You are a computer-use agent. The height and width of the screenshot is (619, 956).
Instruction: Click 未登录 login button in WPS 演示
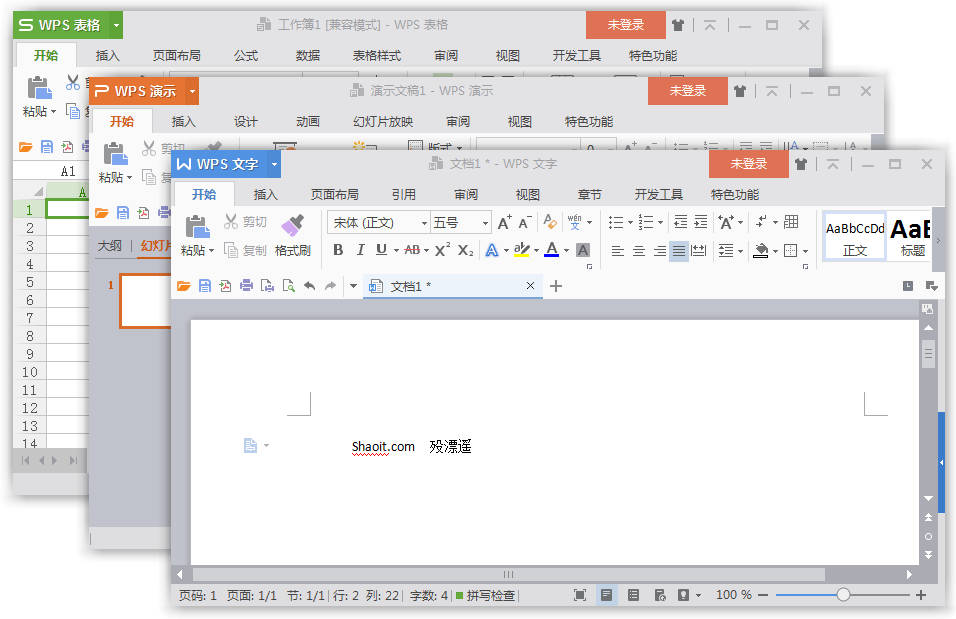[688, 91]
